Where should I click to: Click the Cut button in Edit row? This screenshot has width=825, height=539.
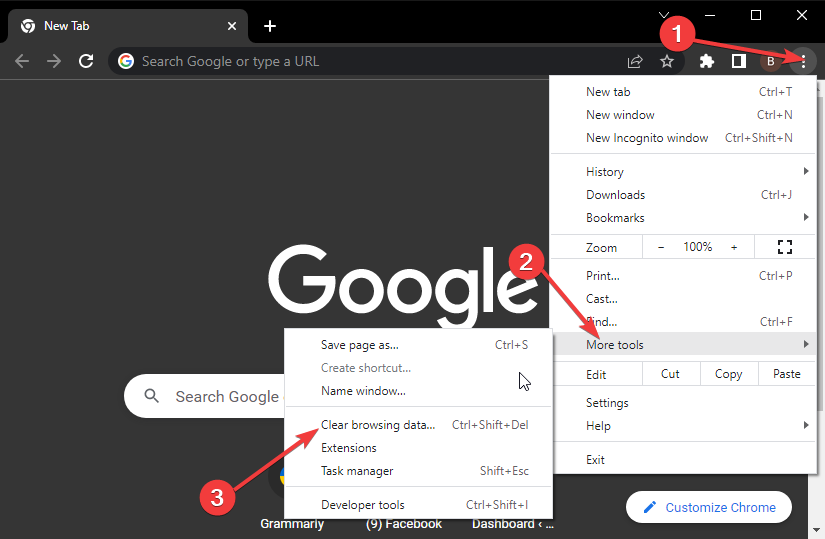(670, 374)
